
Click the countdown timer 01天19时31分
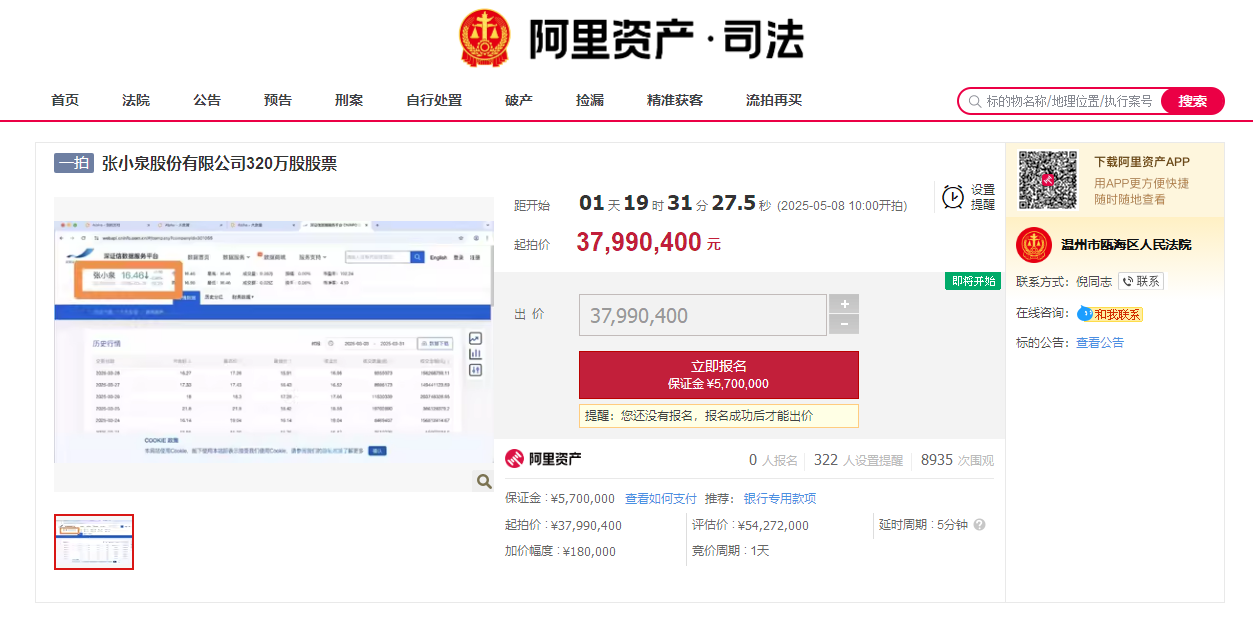click(x=675, y=203)
